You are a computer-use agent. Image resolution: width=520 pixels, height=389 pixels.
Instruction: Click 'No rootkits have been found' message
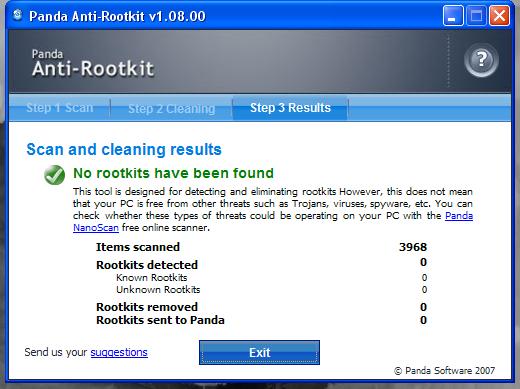click(173, 173)
